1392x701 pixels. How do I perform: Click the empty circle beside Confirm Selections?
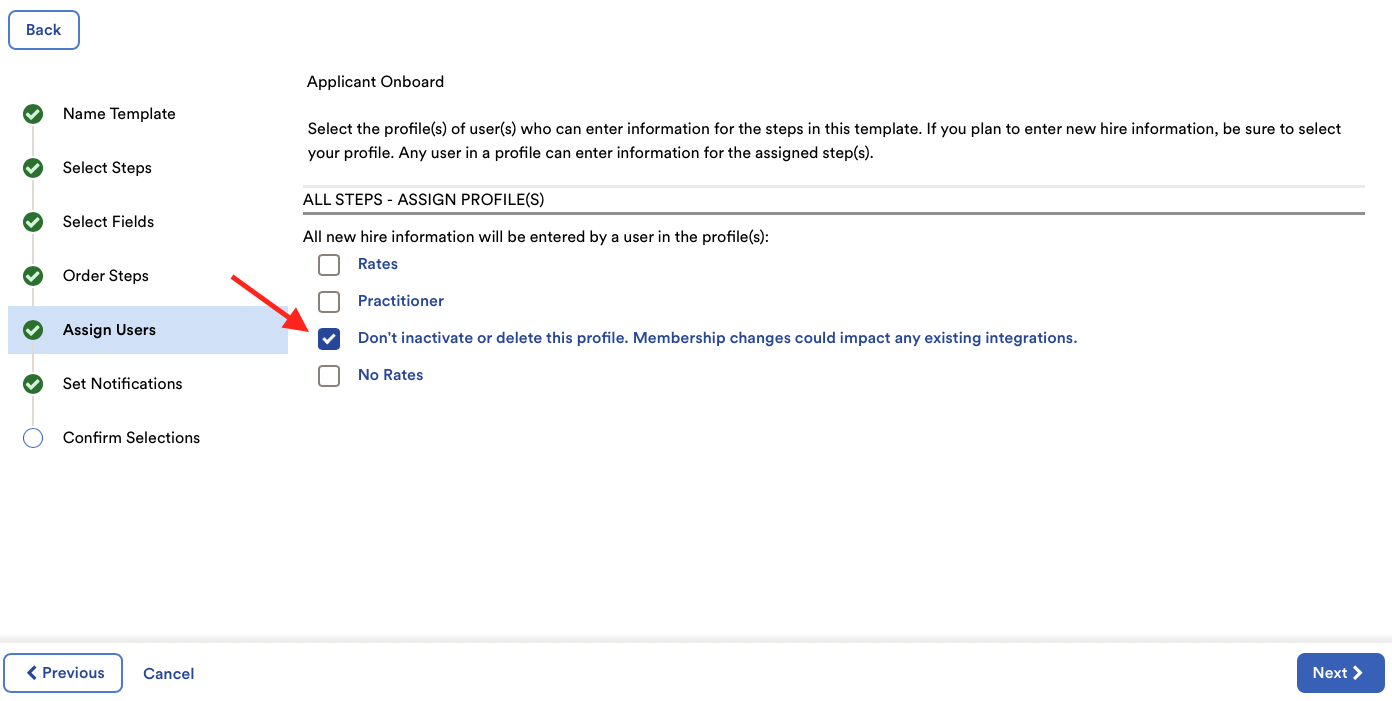(33, 438)
